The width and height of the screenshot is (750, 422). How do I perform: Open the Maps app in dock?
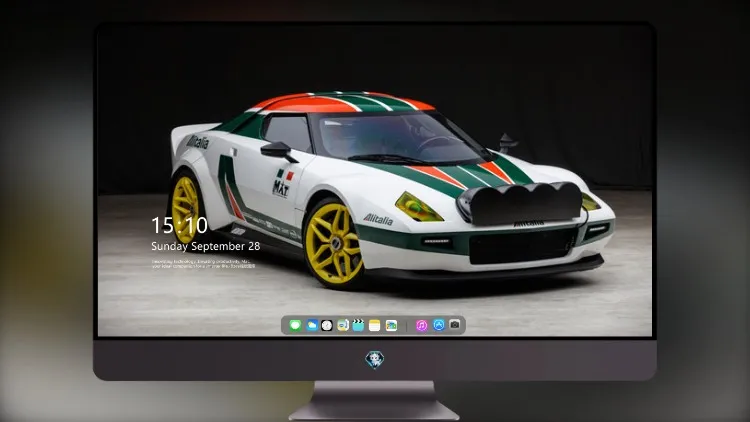[x=342, y=325]
